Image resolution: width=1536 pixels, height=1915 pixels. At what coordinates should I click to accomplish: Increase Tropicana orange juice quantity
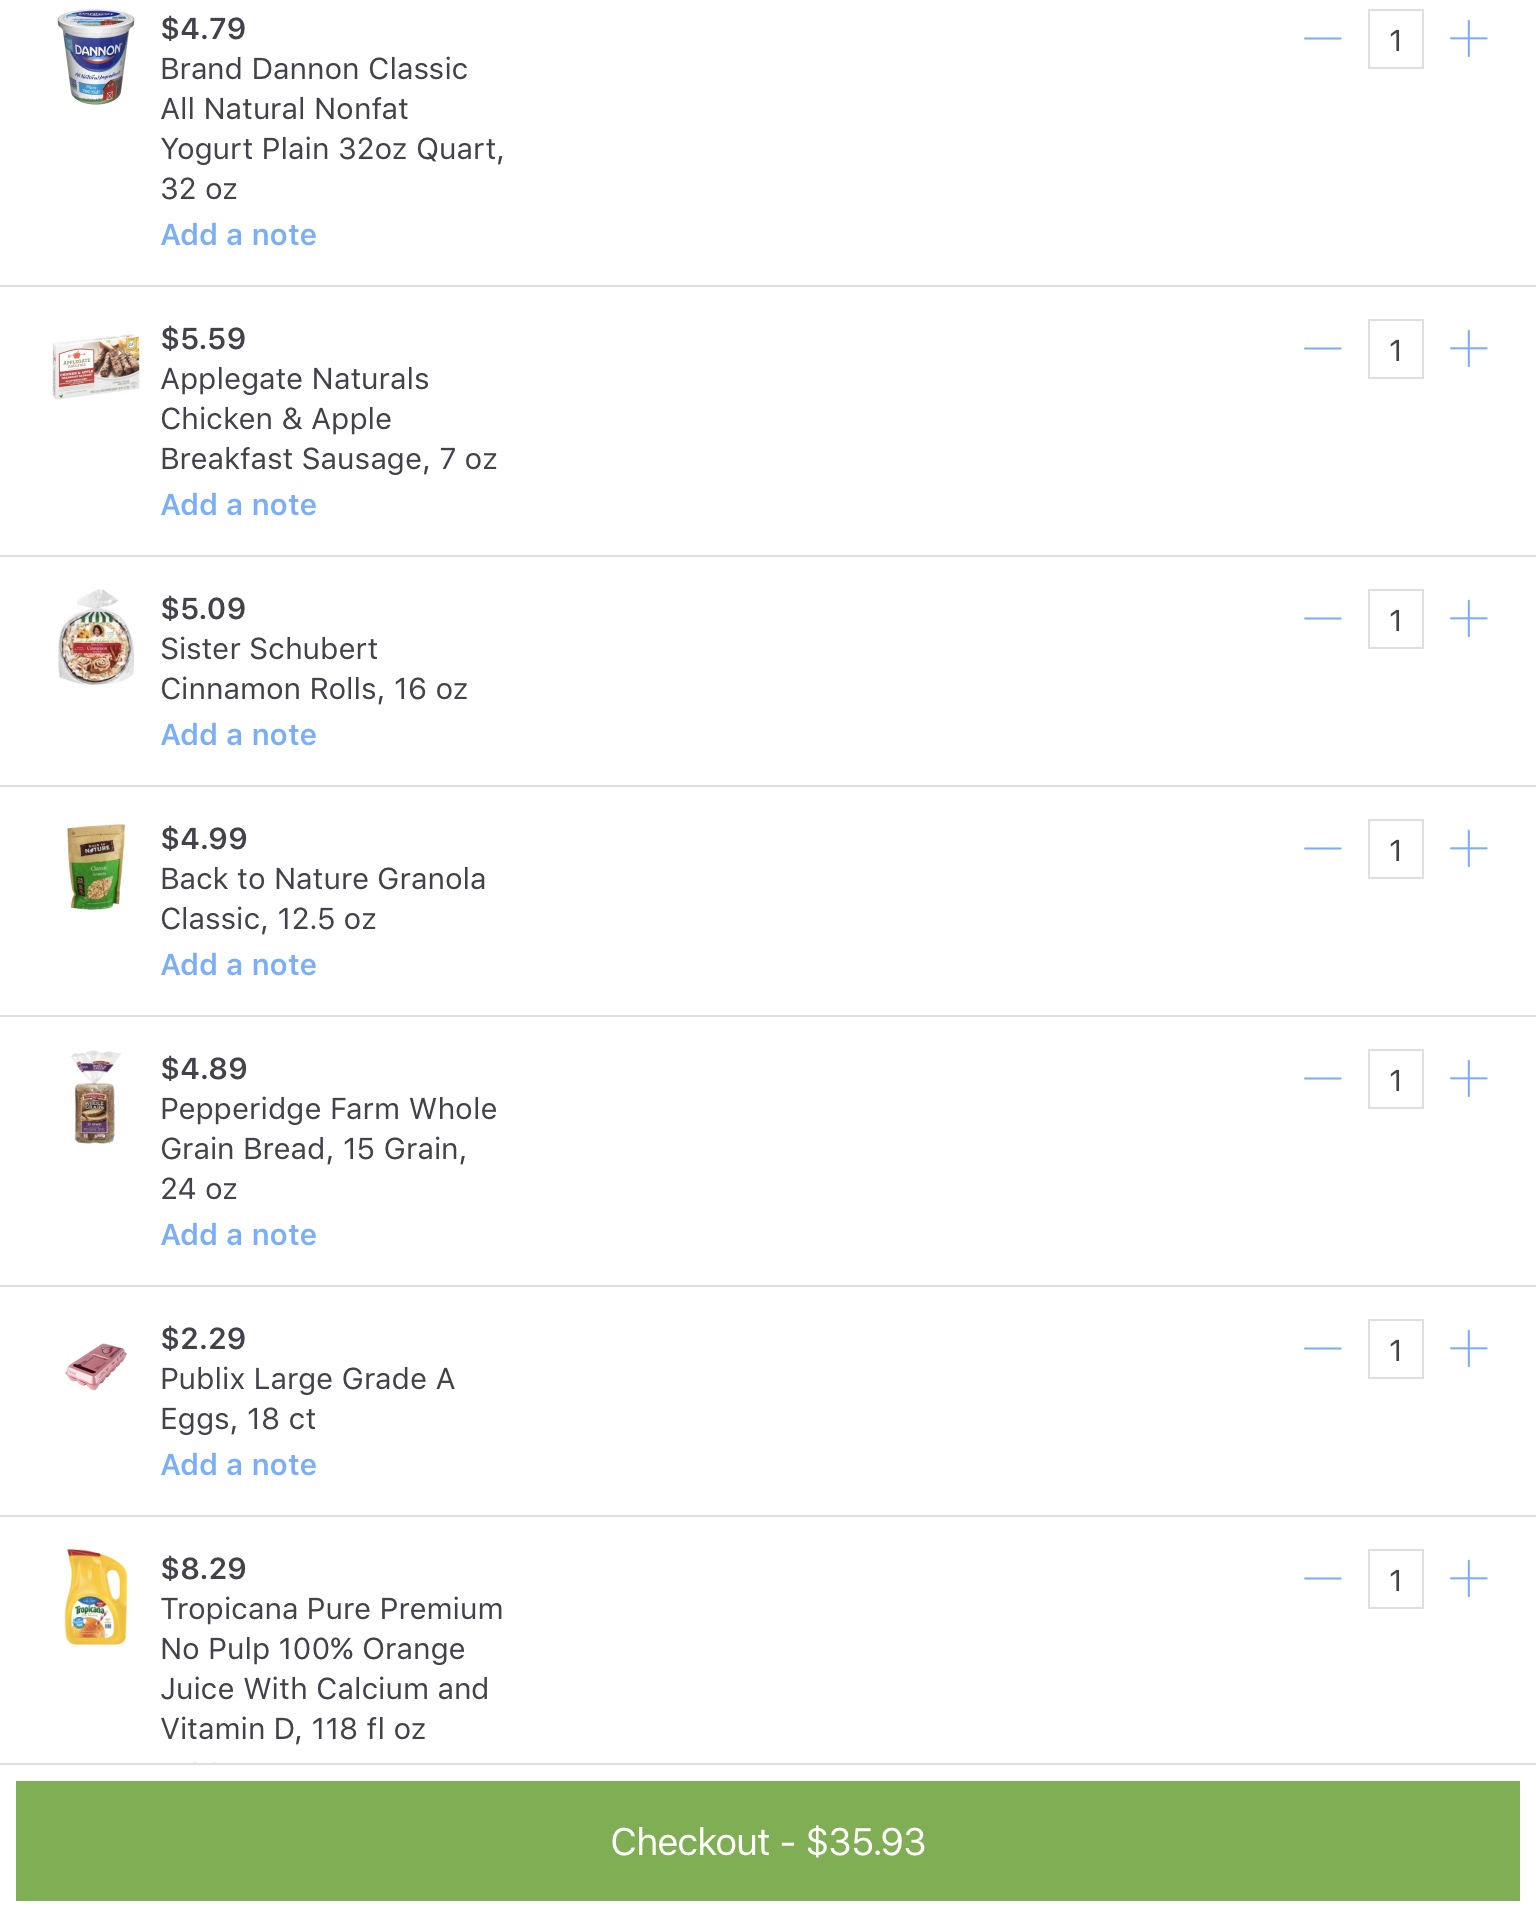[1468, 1579]
